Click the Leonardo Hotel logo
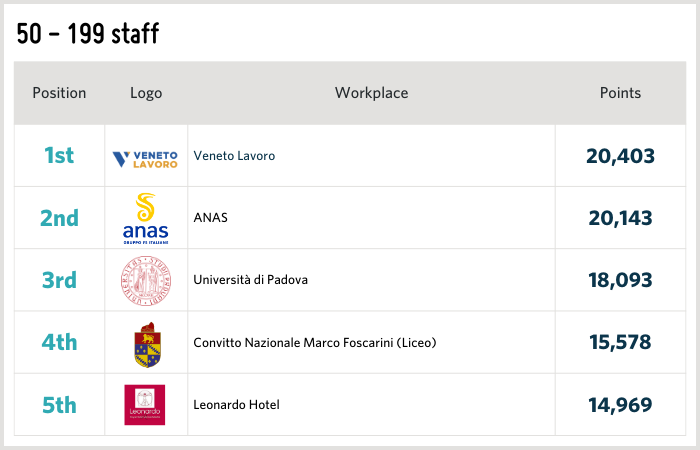This screenshot has height=450, width=700. [145, 405]
